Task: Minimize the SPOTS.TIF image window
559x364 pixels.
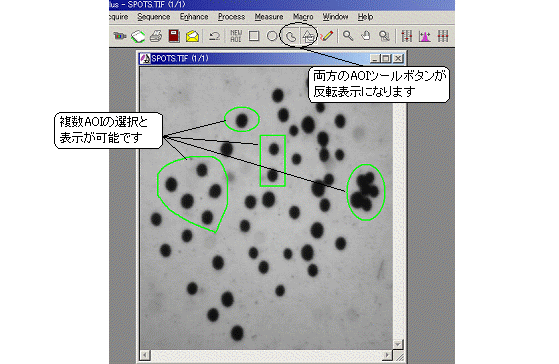Action: tap(374, 58)
